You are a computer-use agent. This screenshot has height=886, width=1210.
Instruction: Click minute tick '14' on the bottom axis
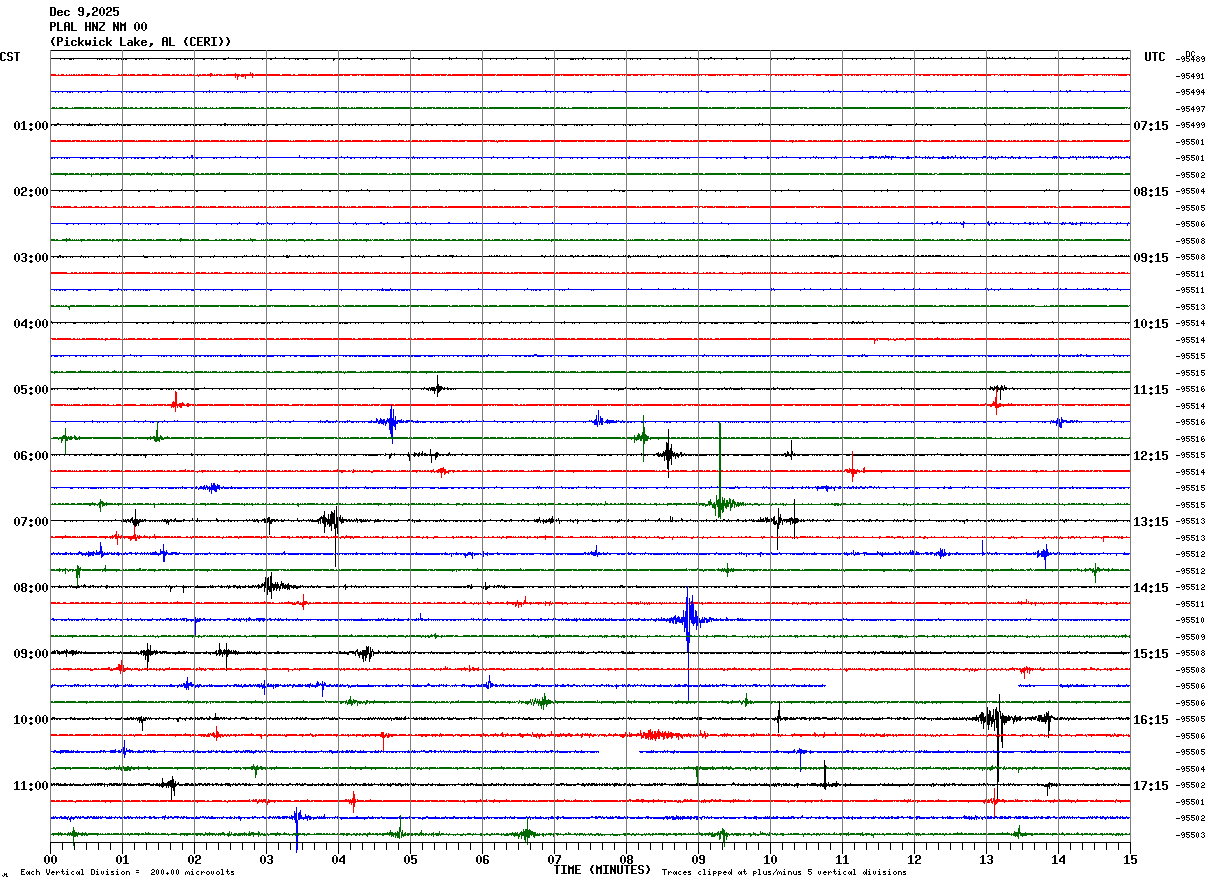[1058, 859]
